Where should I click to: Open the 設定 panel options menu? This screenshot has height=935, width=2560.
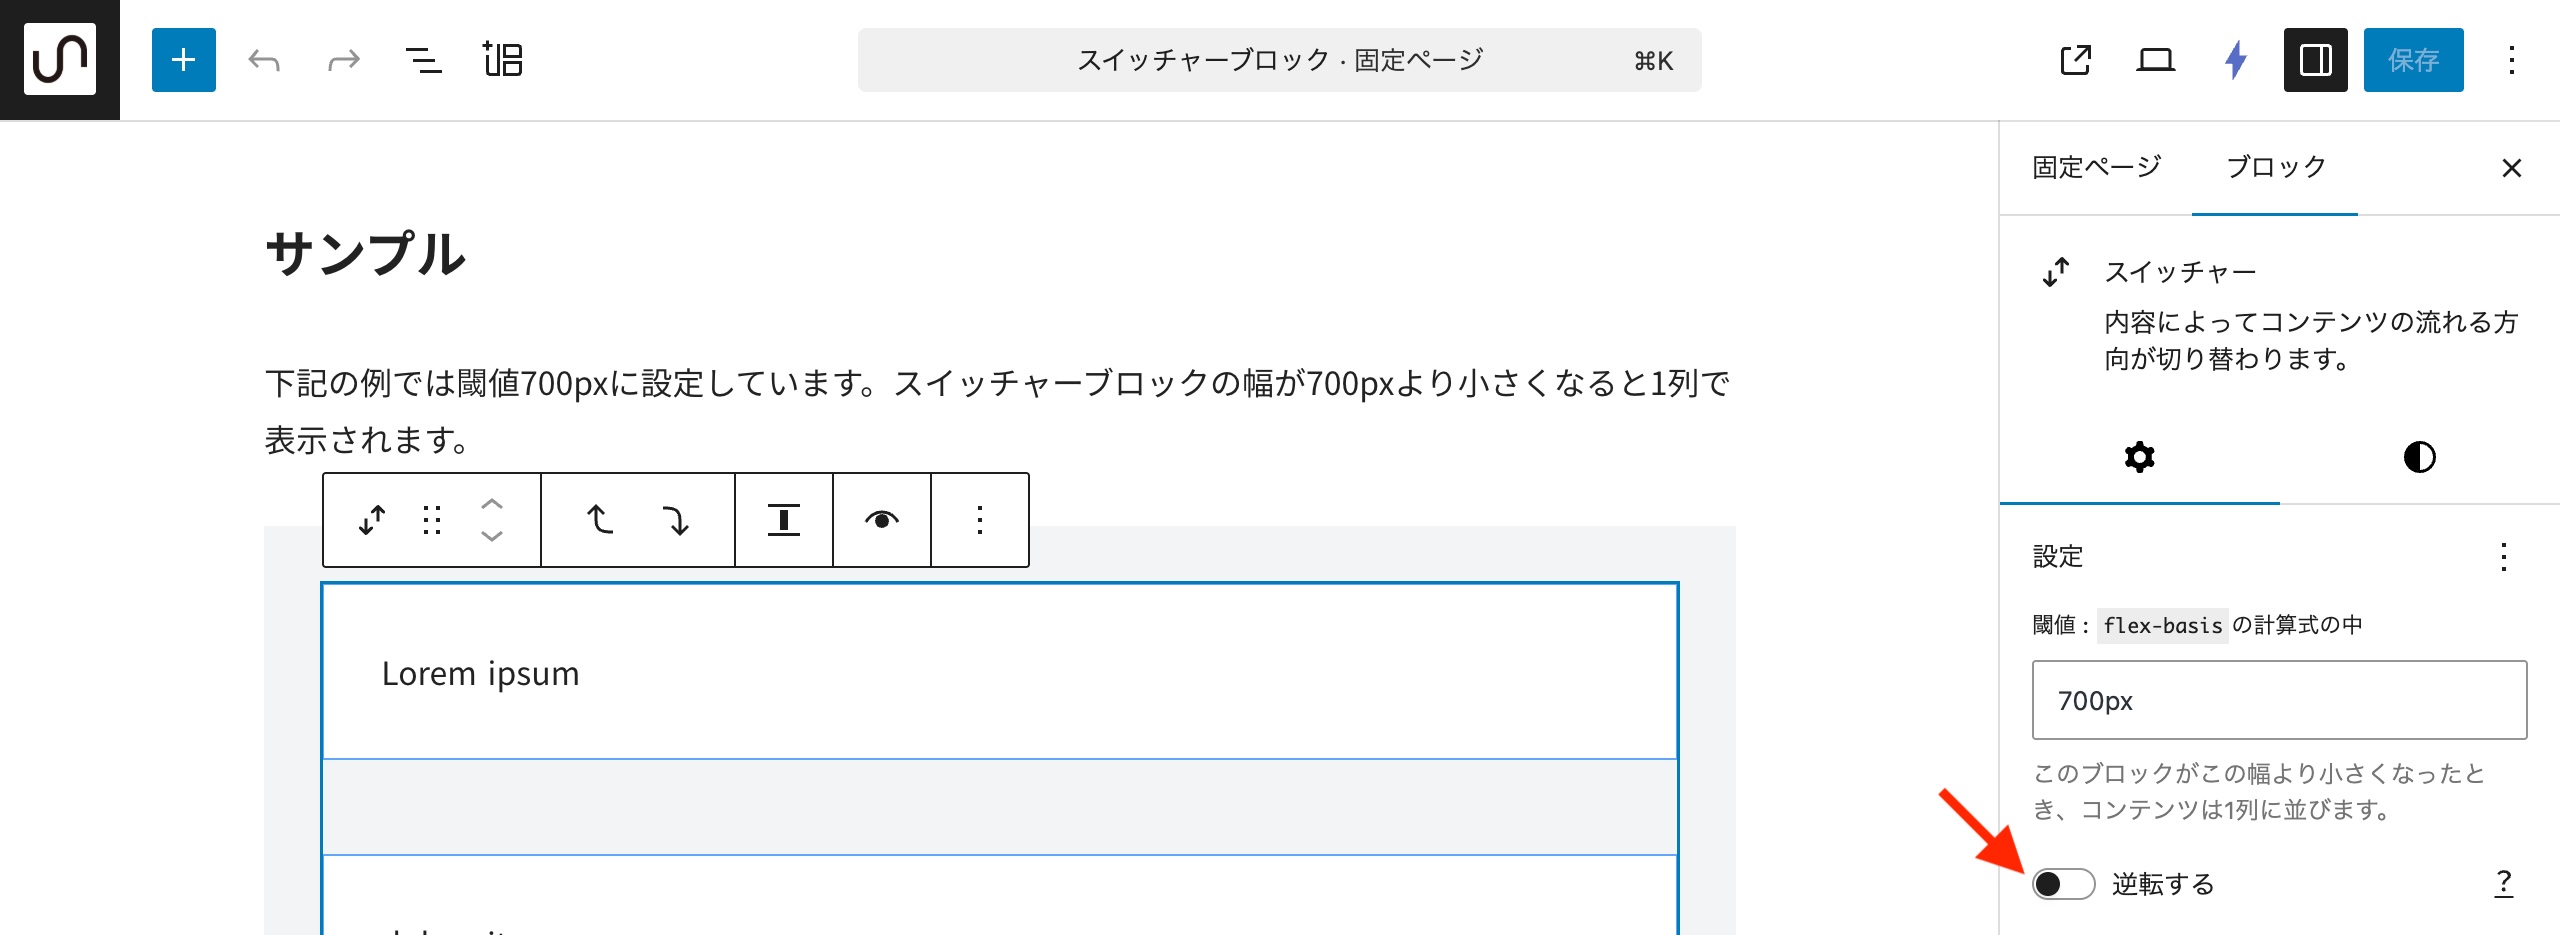(x=2503, y=557)
